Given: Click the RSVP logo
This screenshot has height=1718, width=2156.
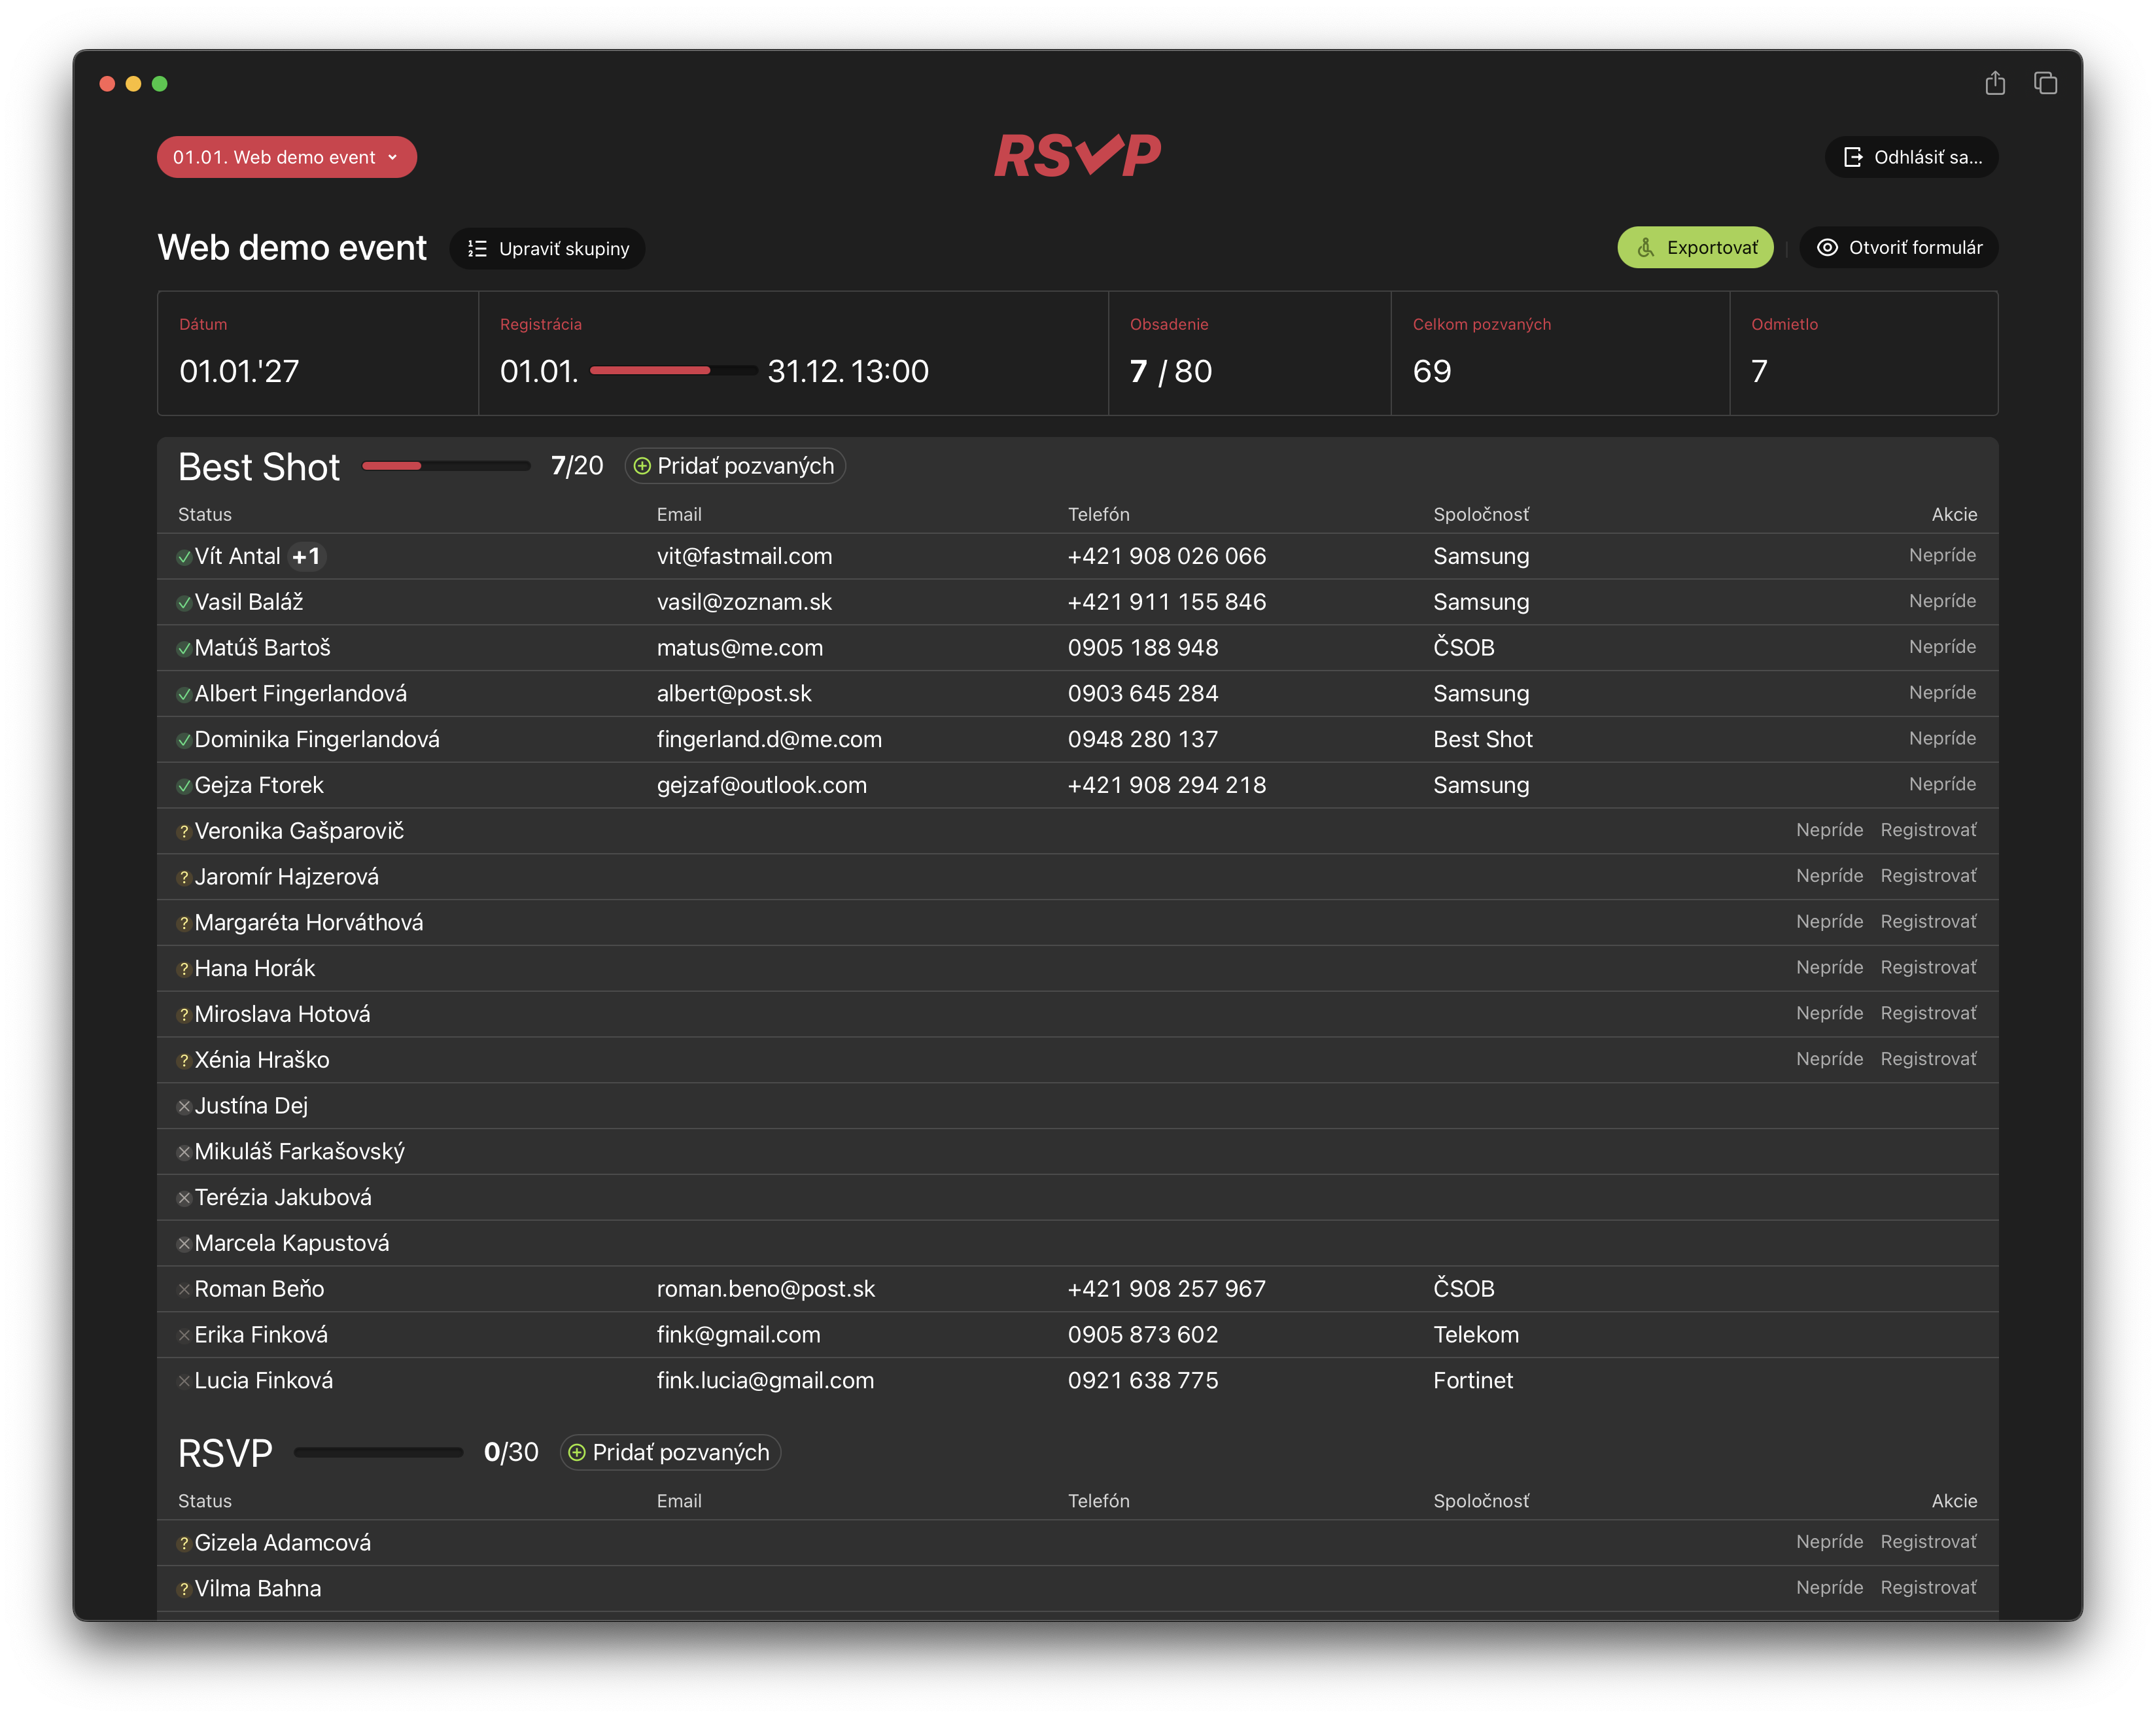Looking at the screenshot, I should [1077, 156].
